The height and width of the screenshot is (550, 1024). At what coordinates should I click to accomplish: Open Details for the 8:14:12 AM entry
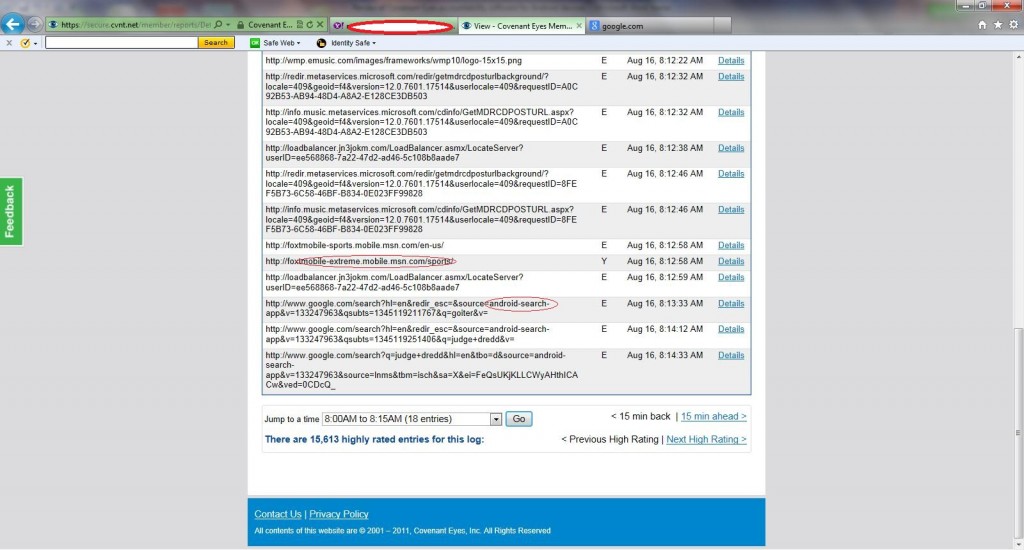tap(731, 329)
